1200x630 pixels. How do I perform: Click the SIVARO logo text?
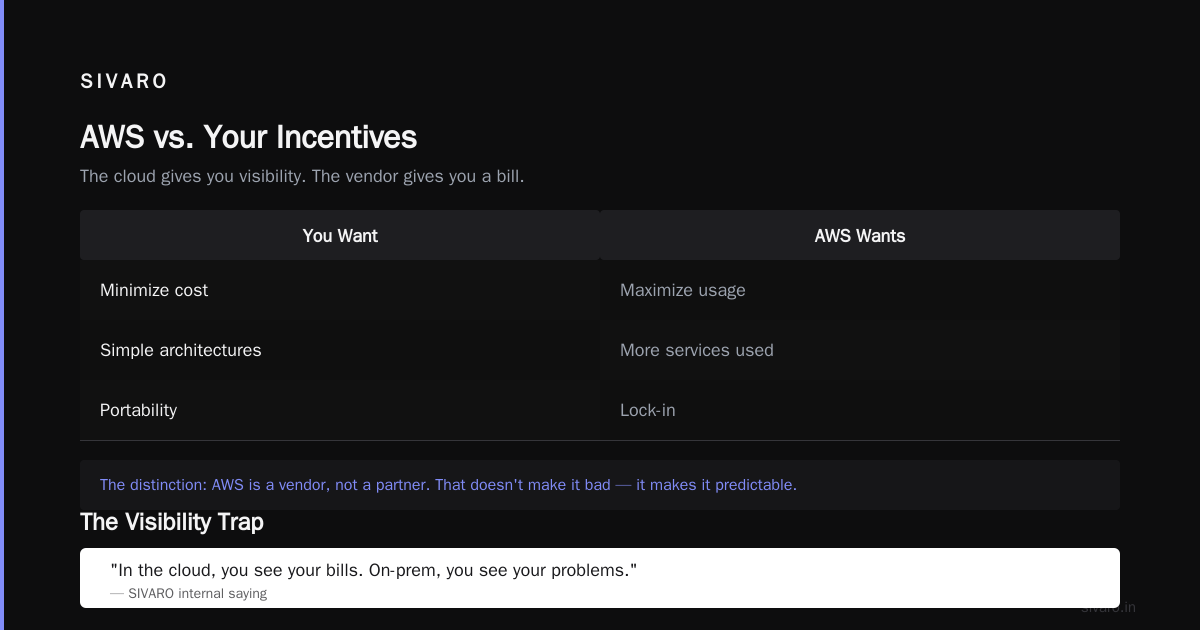point(124,82)
